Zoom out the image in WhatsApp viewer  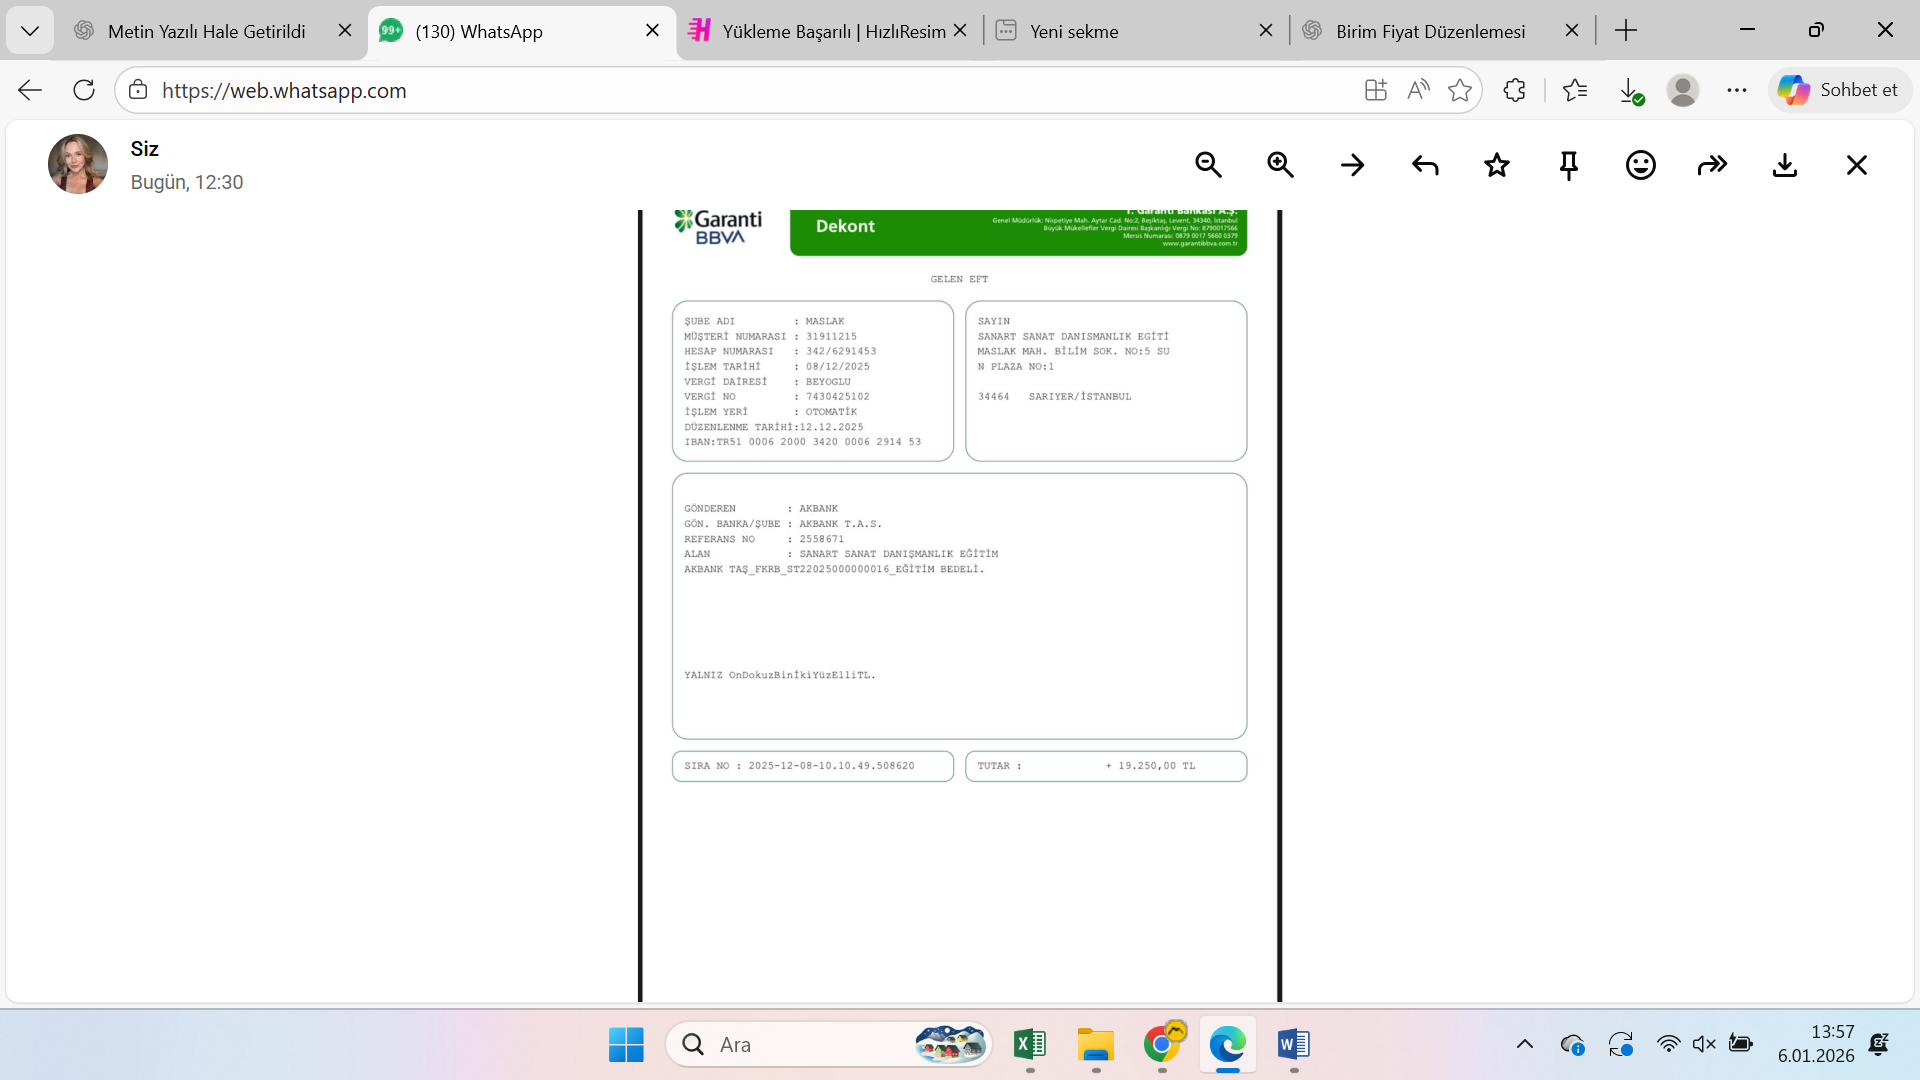[x=1208, y=165]
